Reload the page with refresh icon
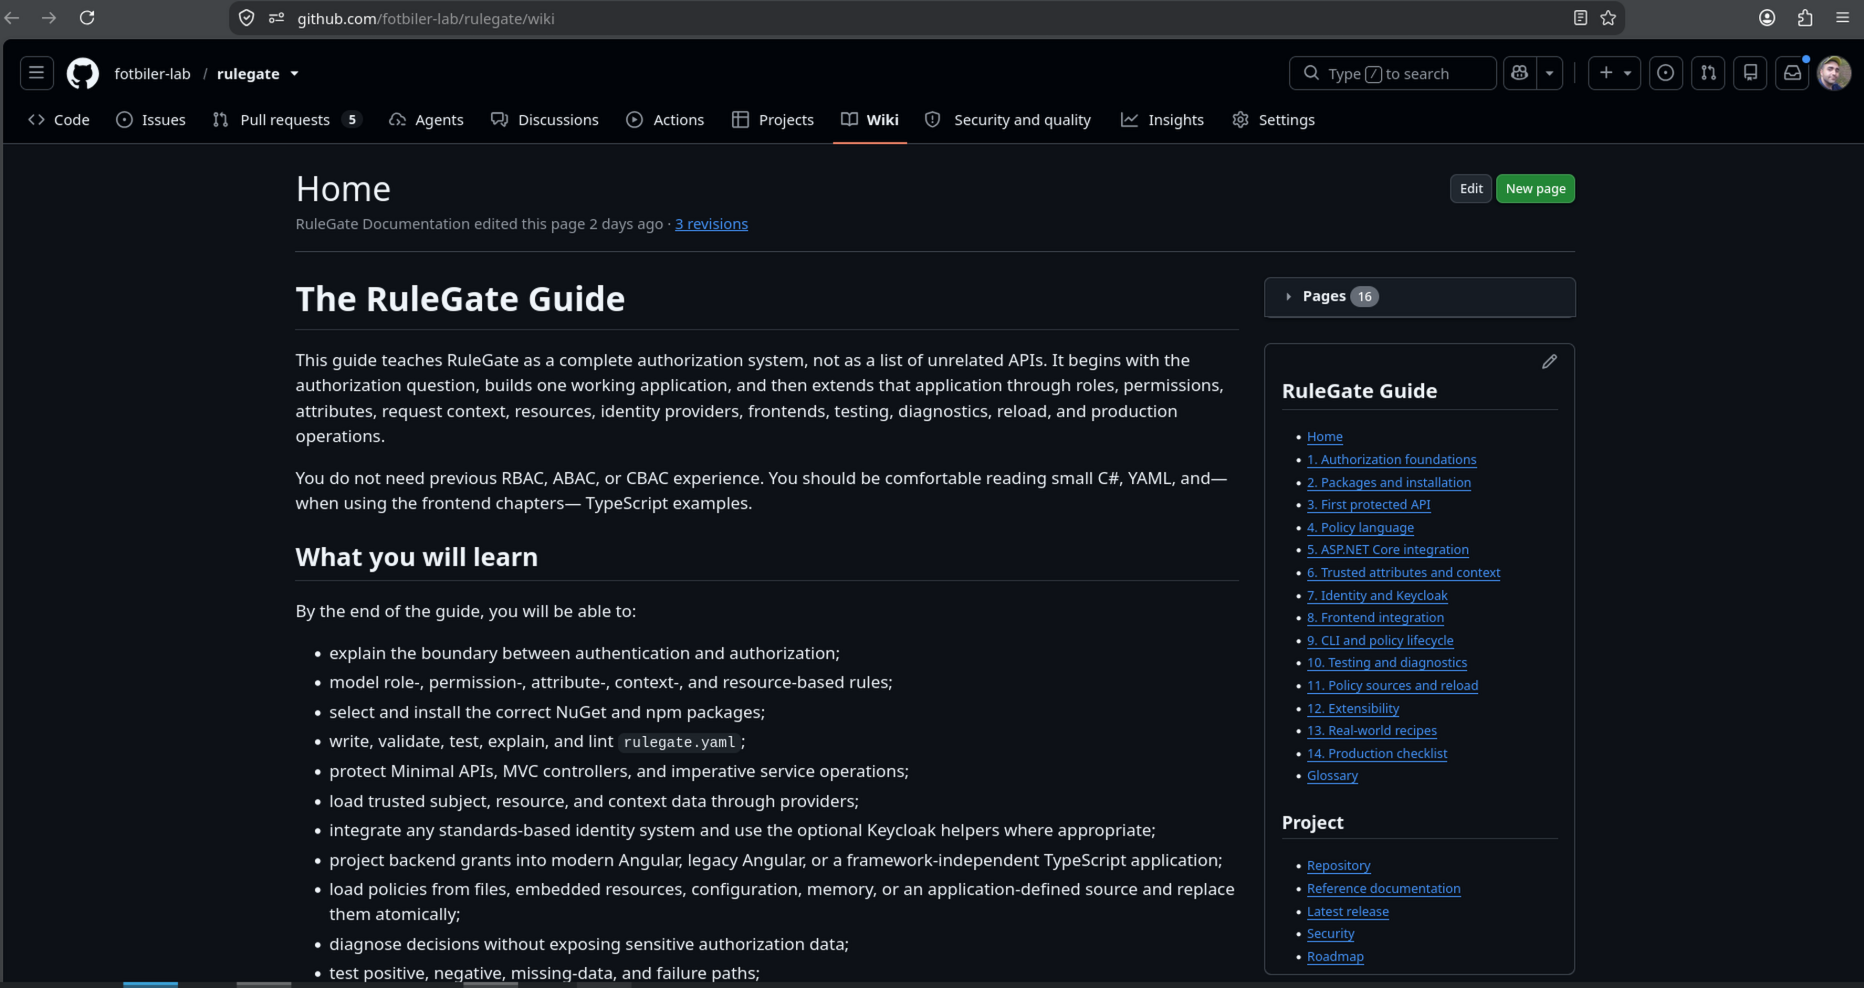The width and height of the screenshot is (1864, 988). [87, 18]
